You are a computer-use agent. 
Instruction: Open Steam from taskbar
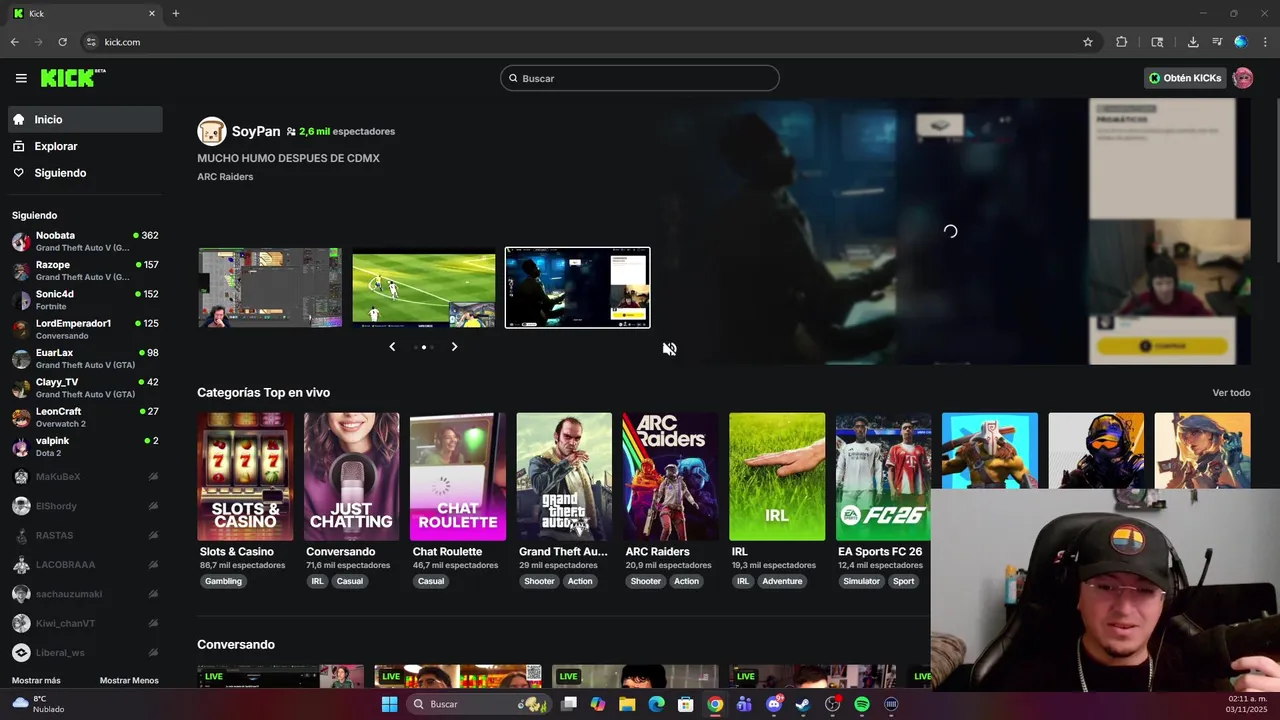click(803, 704)
